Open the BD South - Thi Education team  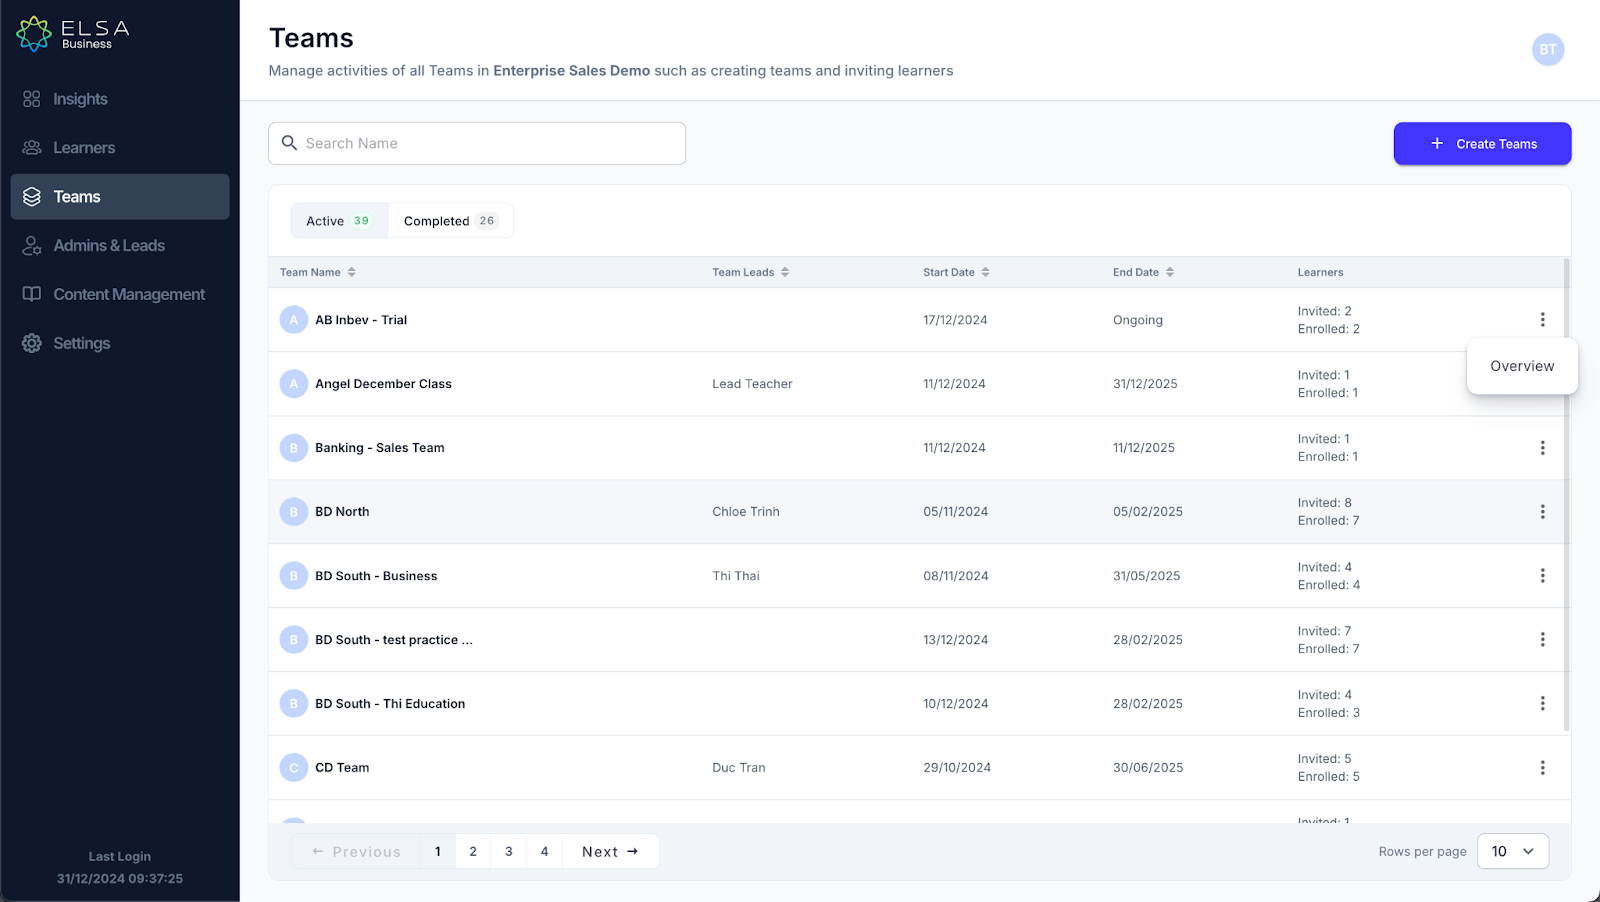(390, 704)
